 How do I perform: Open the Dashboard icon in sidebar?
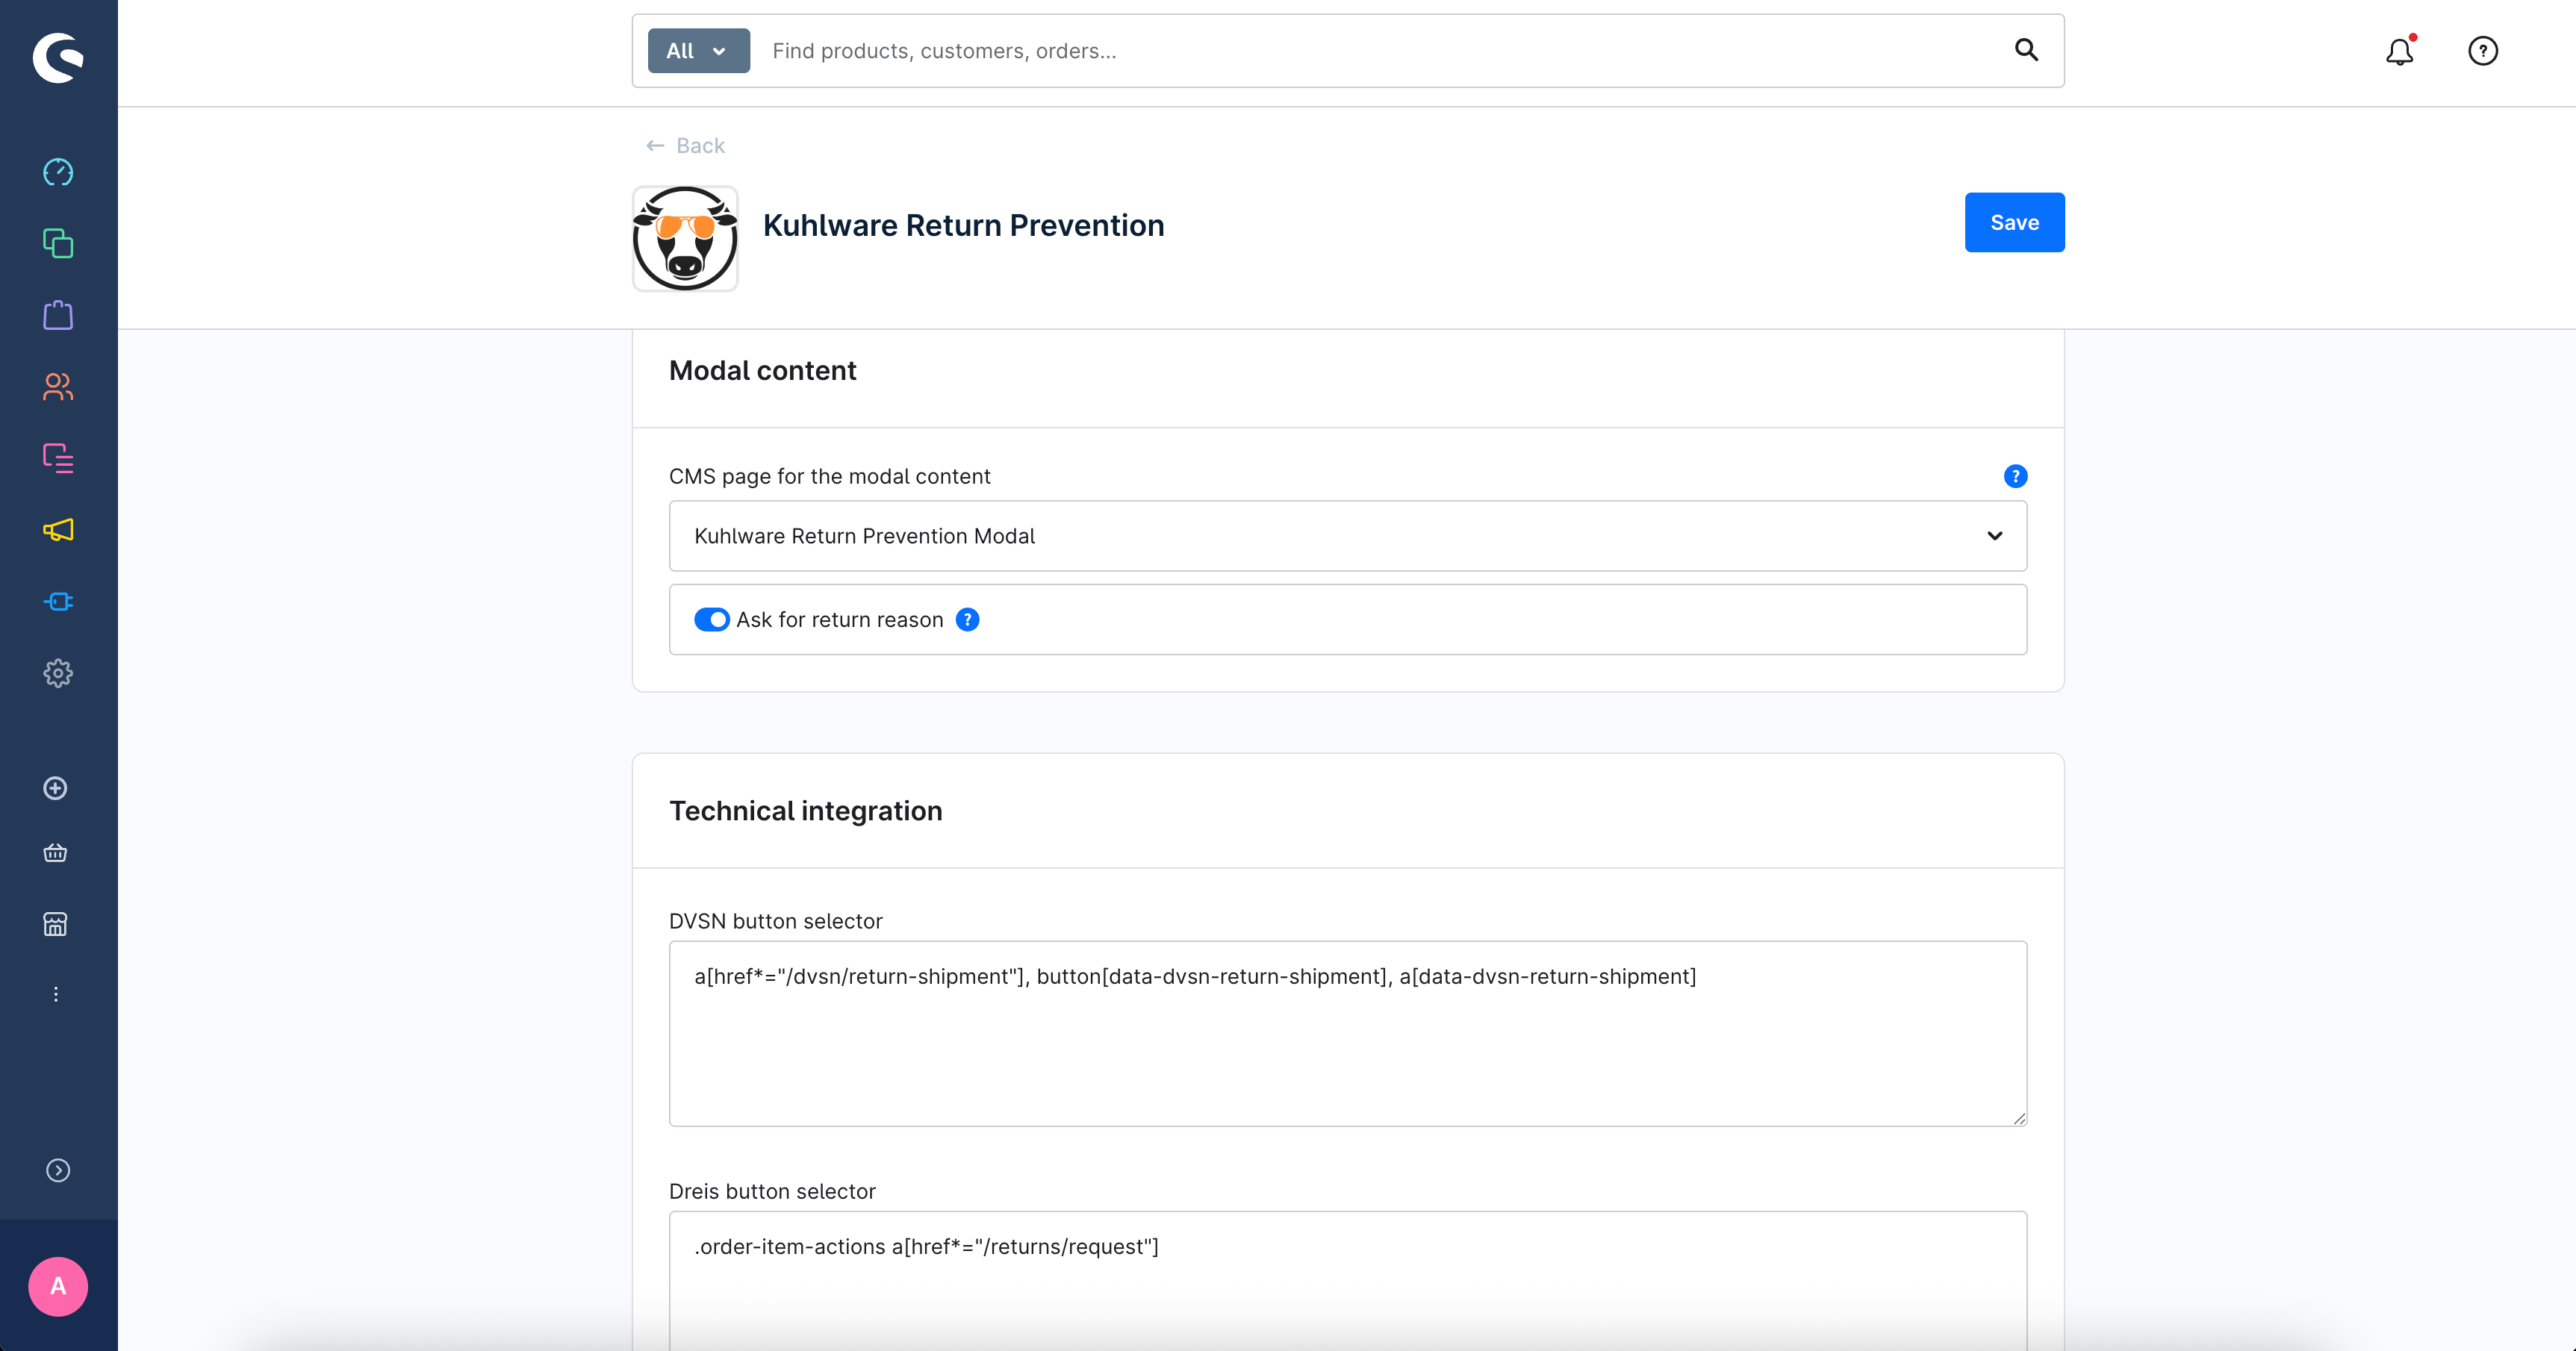[58, 172]
